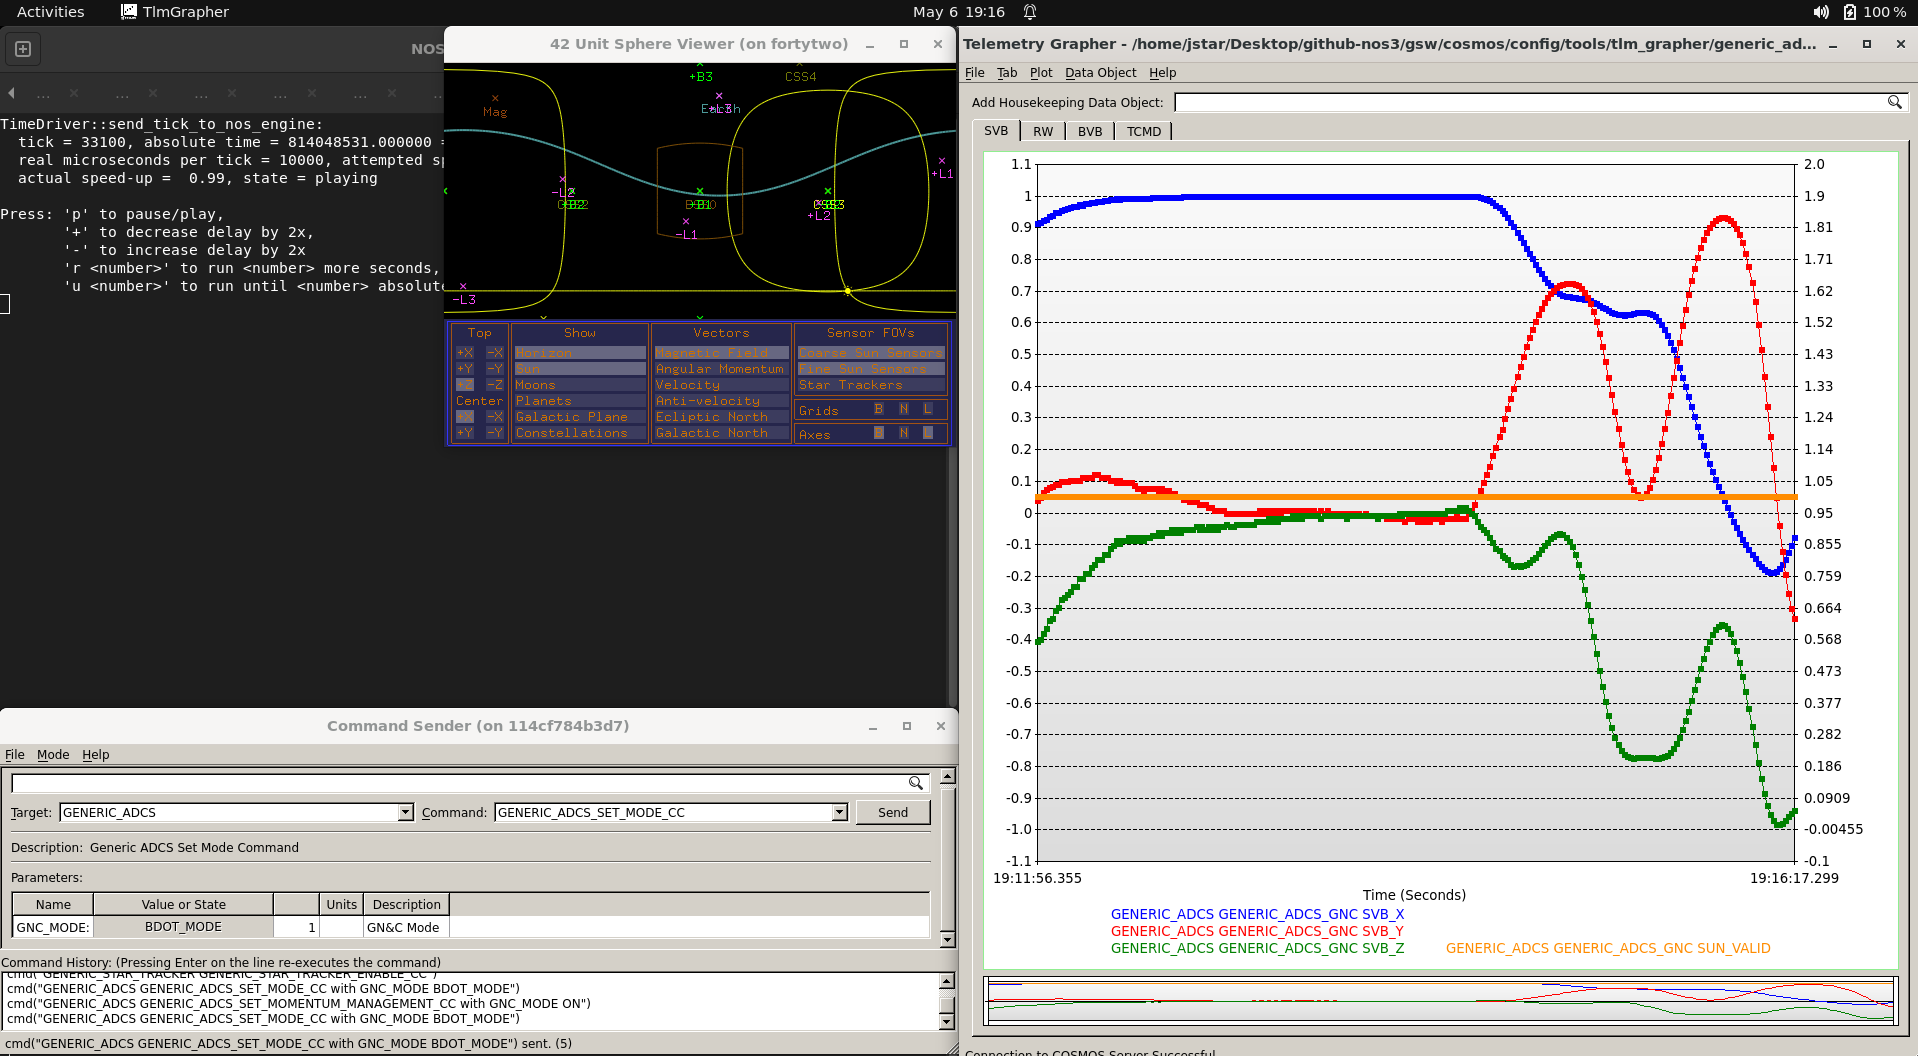Toggle the Star Trackers sensor FOV
The height and width of the screenshot is (1056, 1918).
(x=870, y=385)
